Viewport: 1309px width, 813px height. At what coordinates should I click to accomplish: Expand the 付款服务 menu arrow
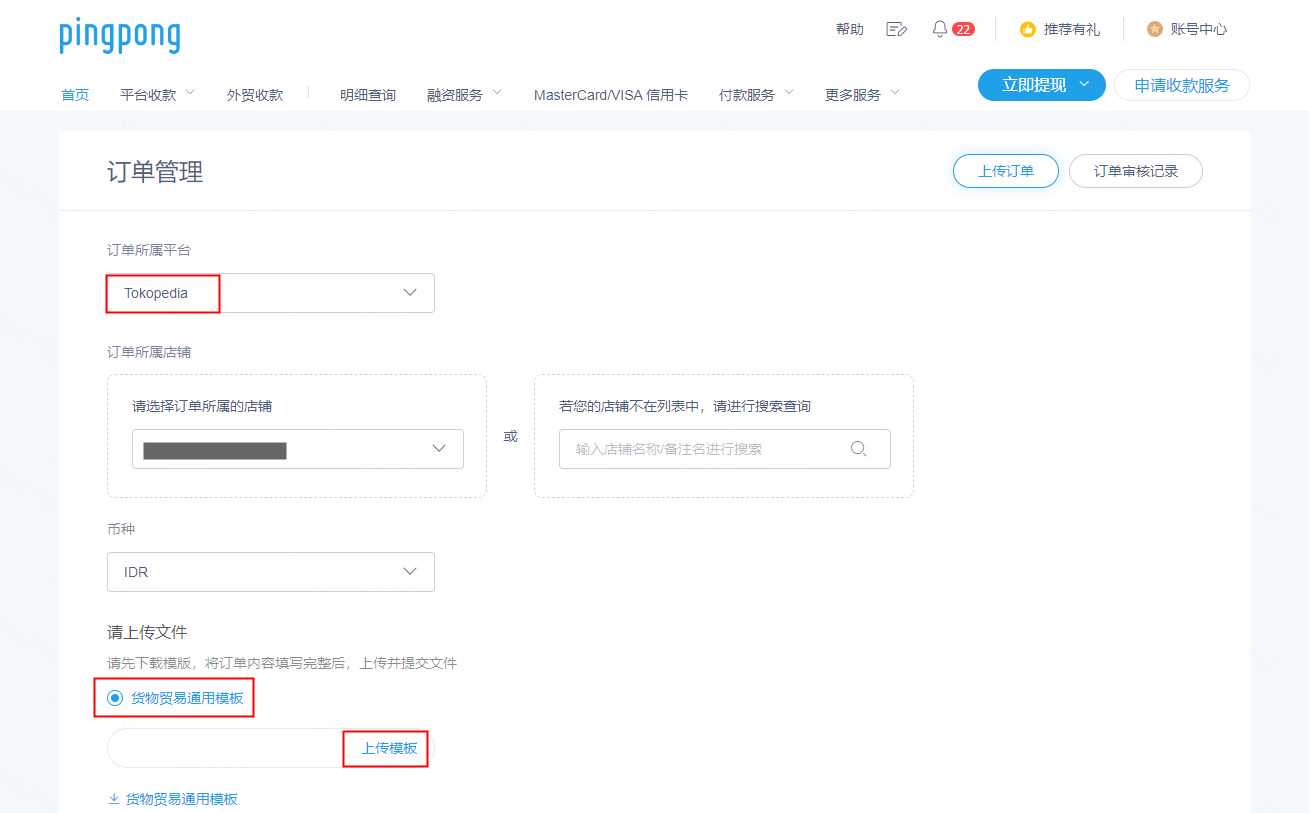[x=789, y=93]
